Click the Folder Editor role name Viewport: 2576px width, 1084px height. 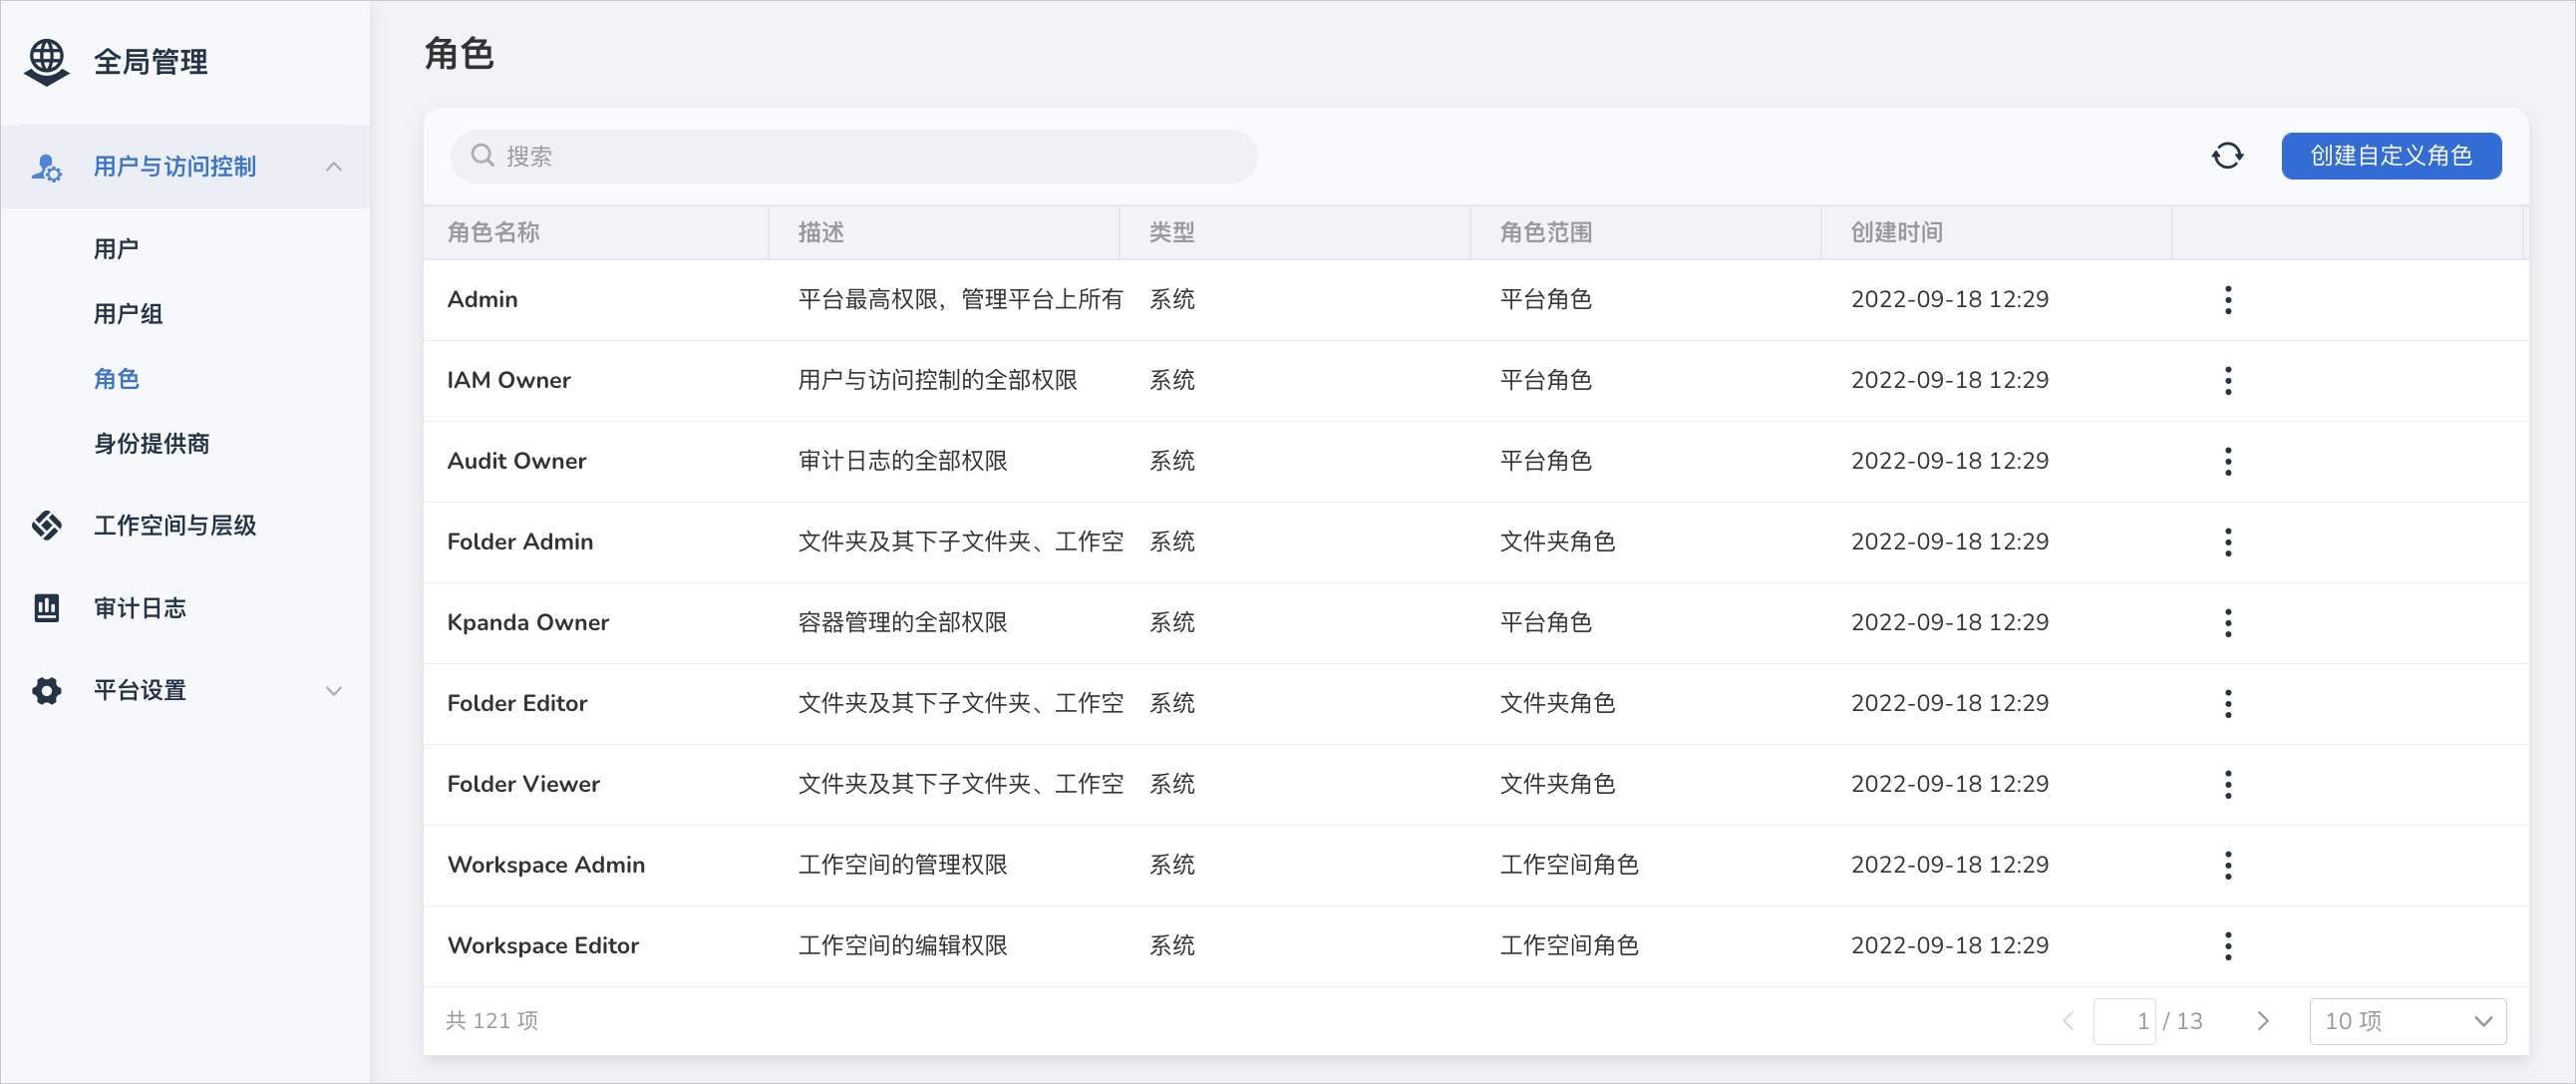tap(517, 704)
